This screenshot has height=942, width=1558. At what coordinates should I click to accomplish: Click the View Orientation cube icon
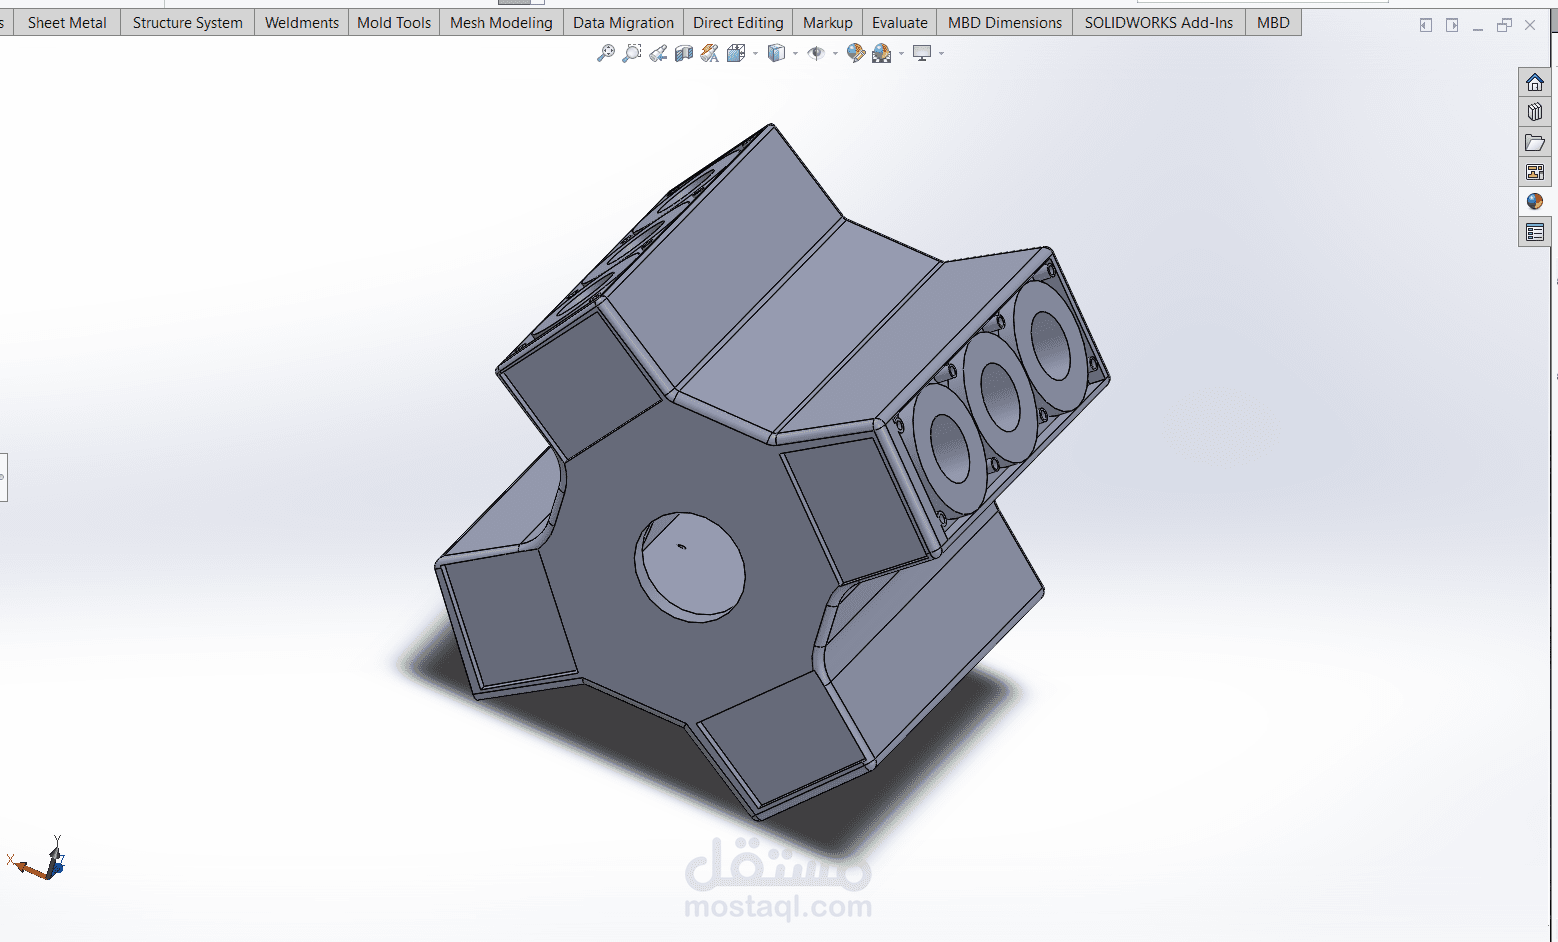pyautogui.click(x=736, y=53)
